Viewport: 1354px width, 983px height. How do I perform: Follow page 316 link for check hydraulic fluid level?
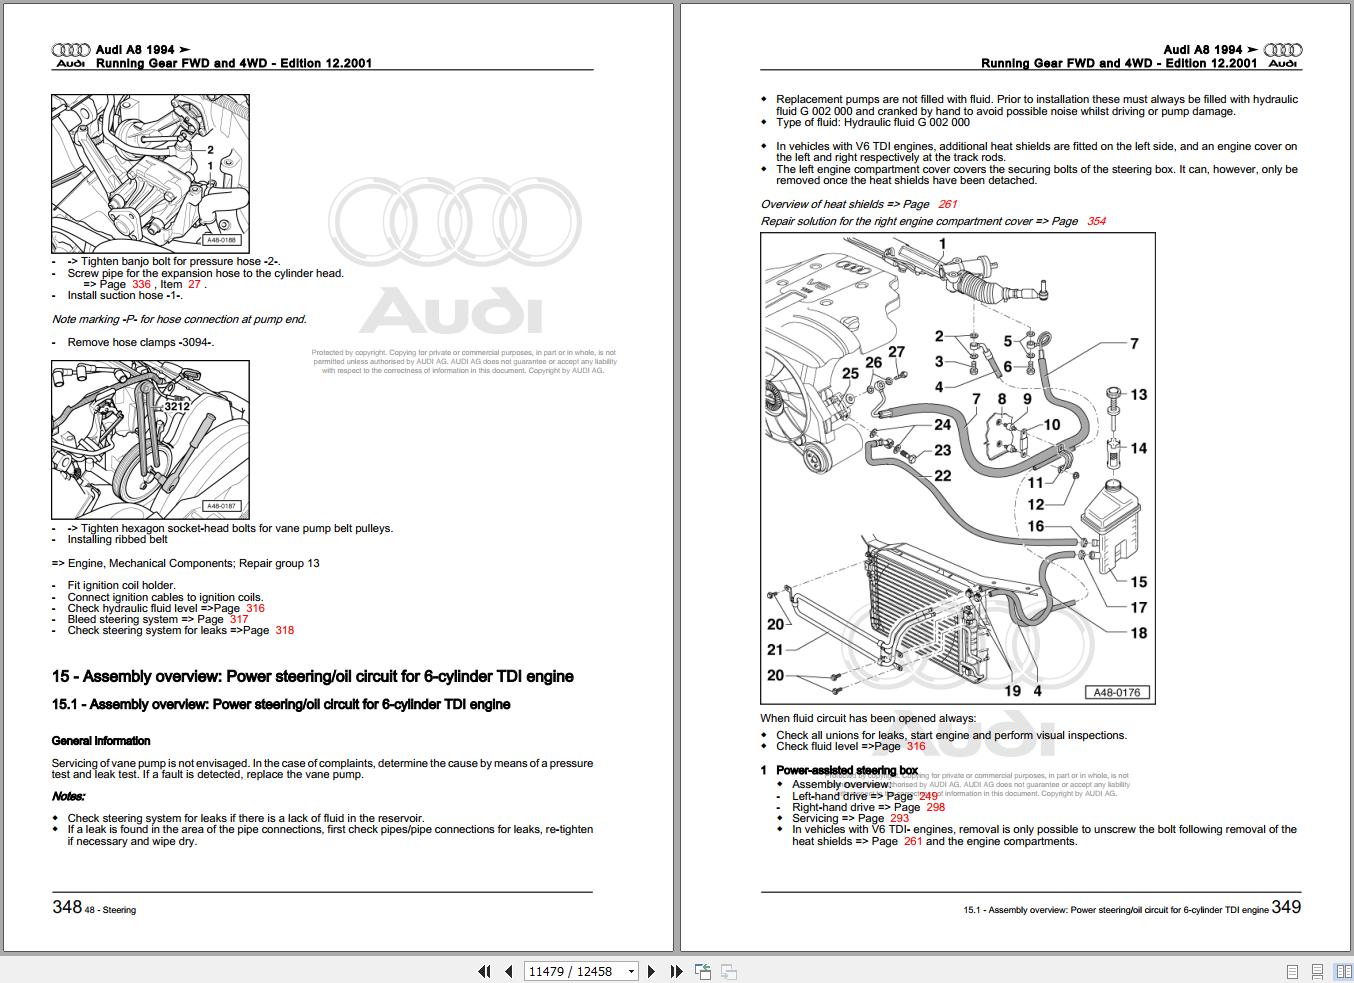255,608
